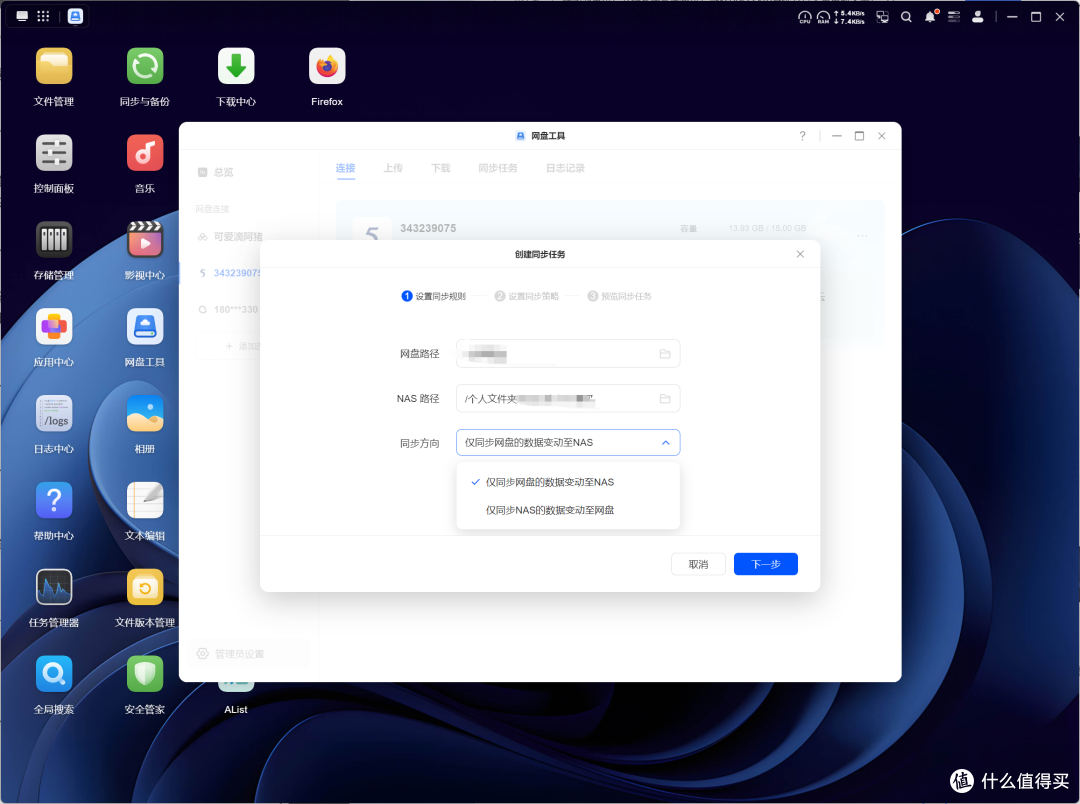Open user account icon in top bar
The image size is (1080, 804).
(977, 17)
